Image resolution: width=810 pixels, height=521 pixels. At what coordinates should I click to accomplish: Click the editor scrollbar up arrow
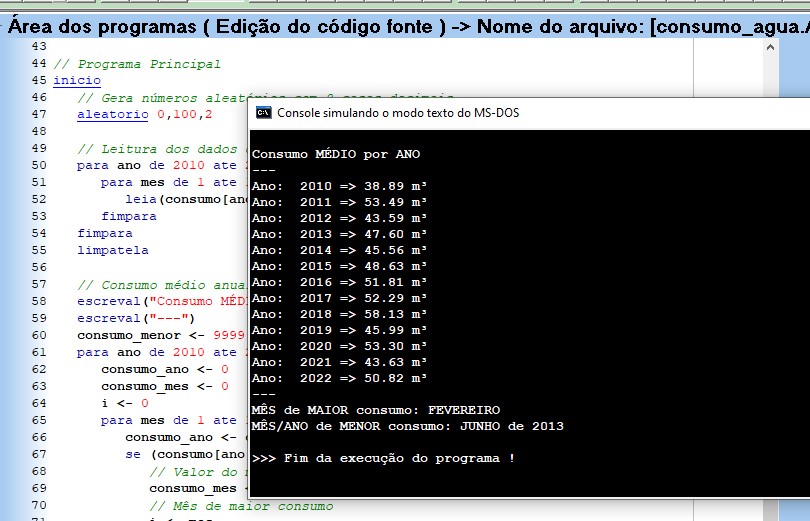[x=770, y=48]
